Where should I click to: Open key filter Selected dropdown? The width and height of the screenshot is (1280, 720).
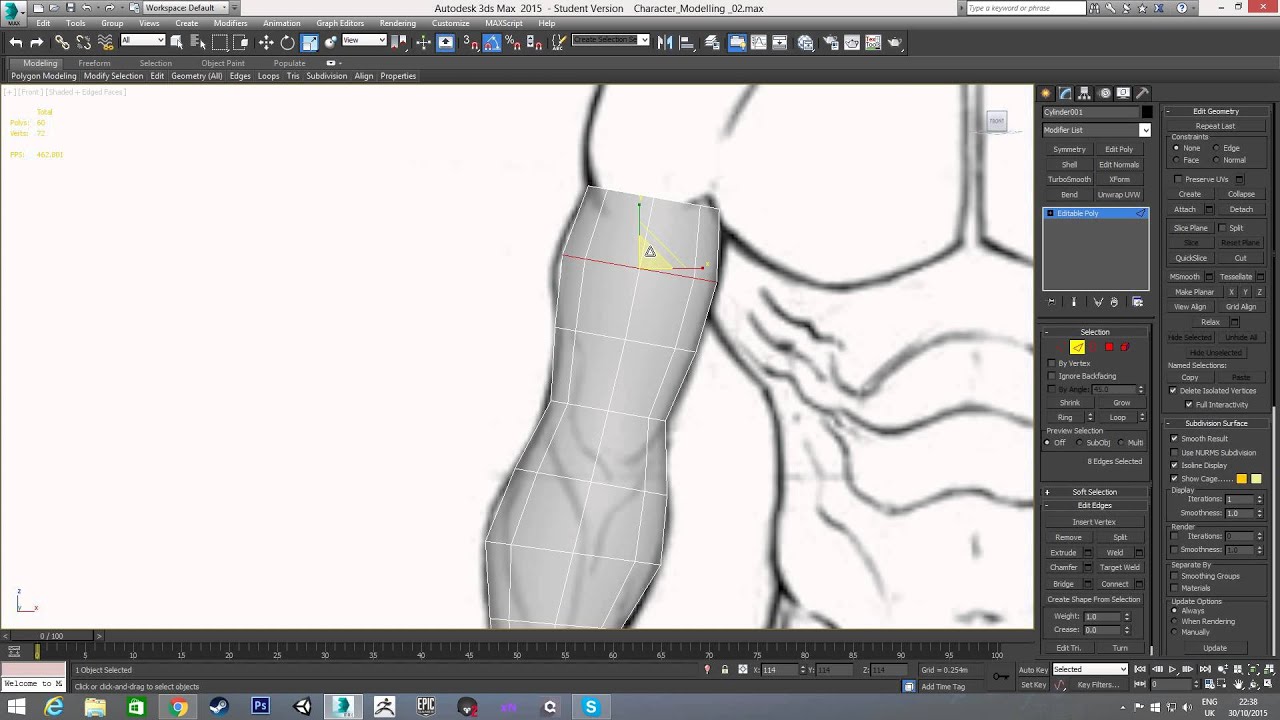pyautogui.click(x=1090, y=669)
